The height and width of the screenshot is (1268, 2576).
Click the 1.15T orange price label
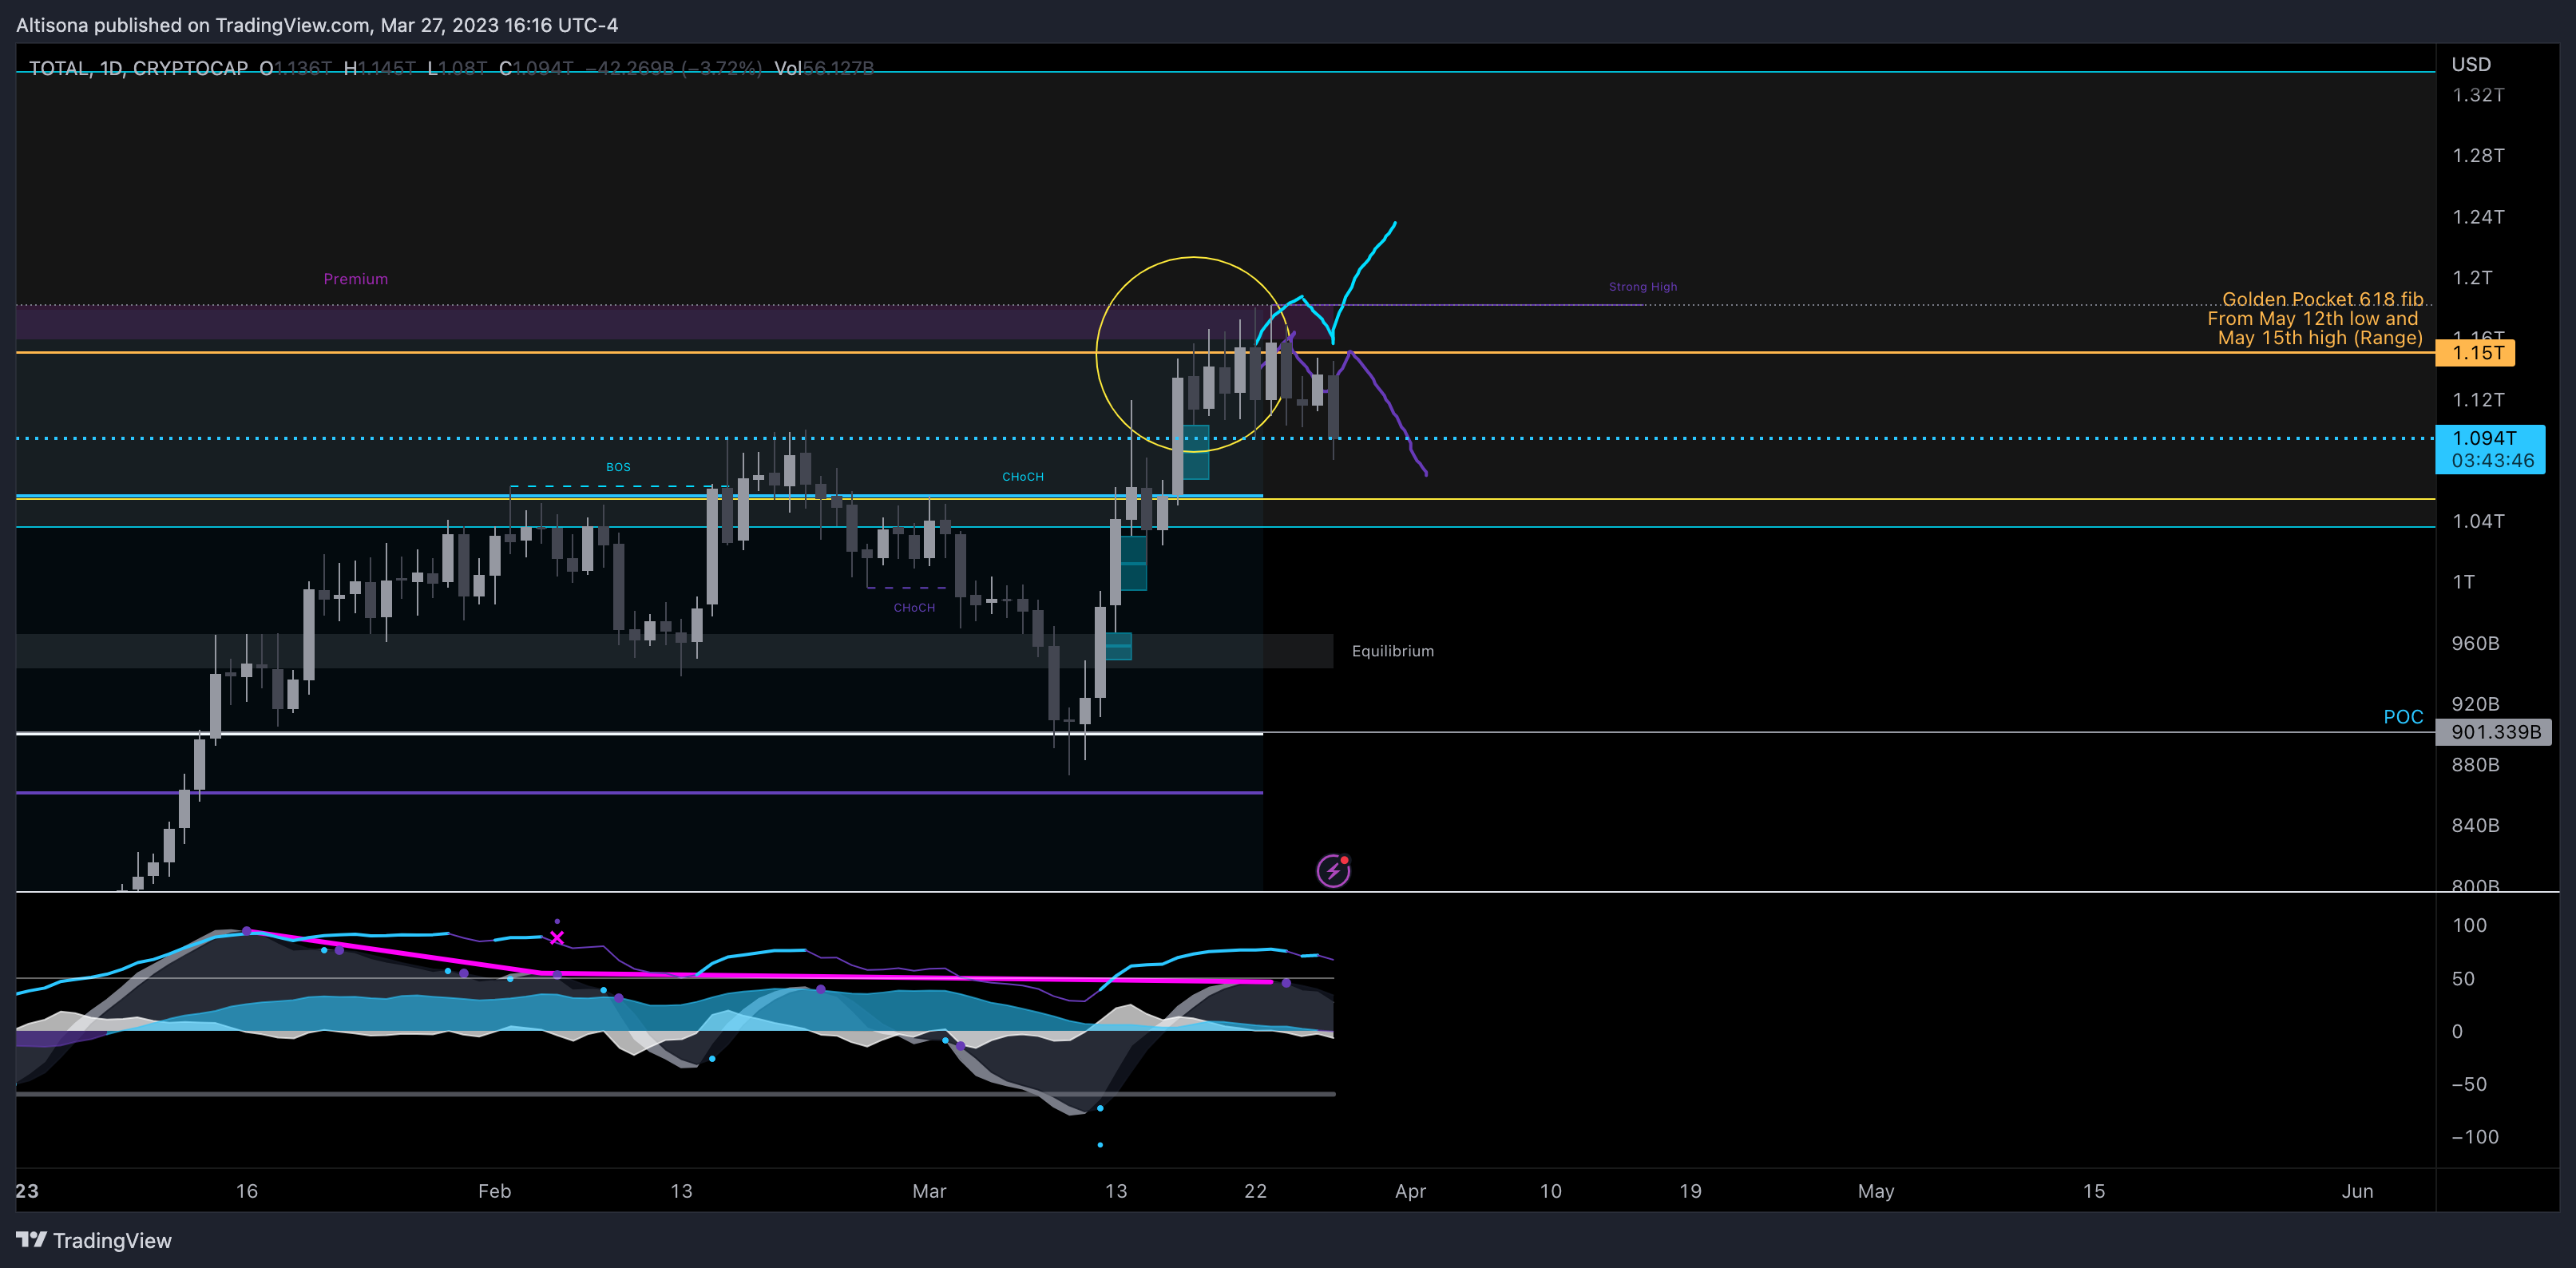2474,352
